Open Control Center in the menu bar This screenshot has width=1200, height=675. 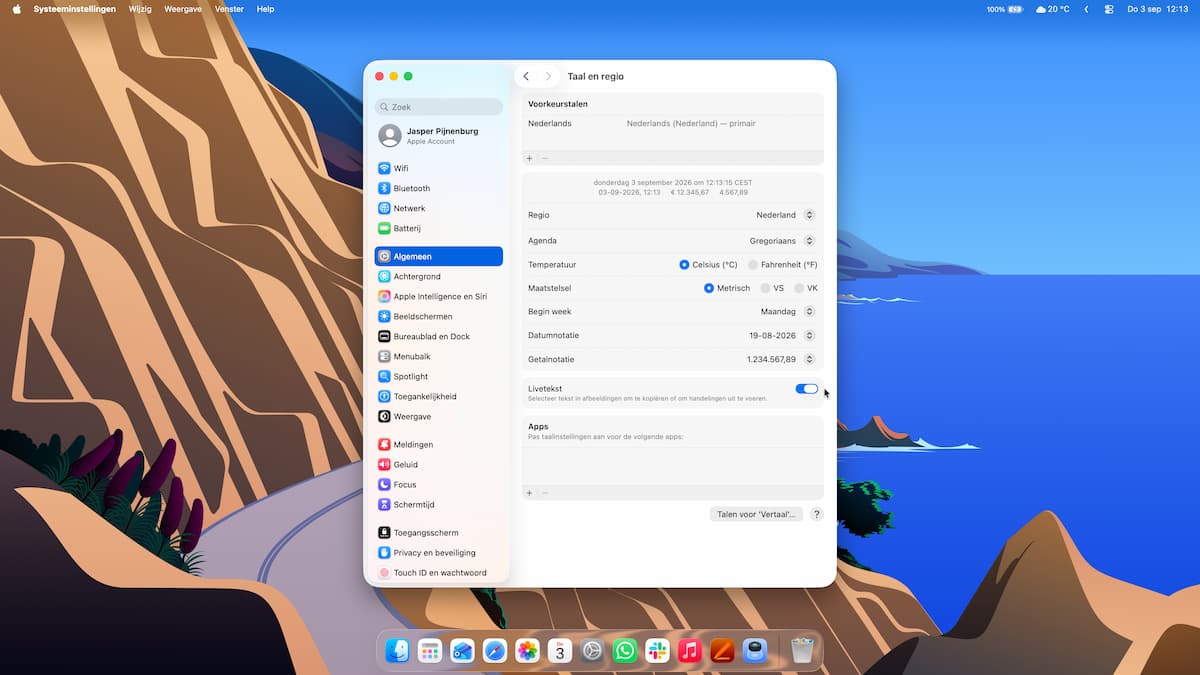pos(1109,9)
